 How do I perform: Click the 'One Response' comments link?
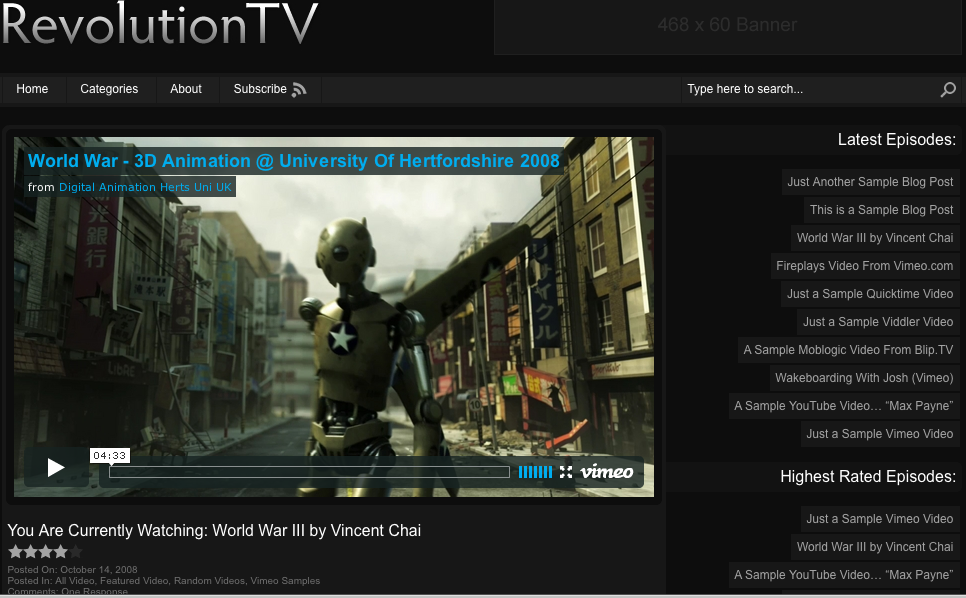[94, 591]
